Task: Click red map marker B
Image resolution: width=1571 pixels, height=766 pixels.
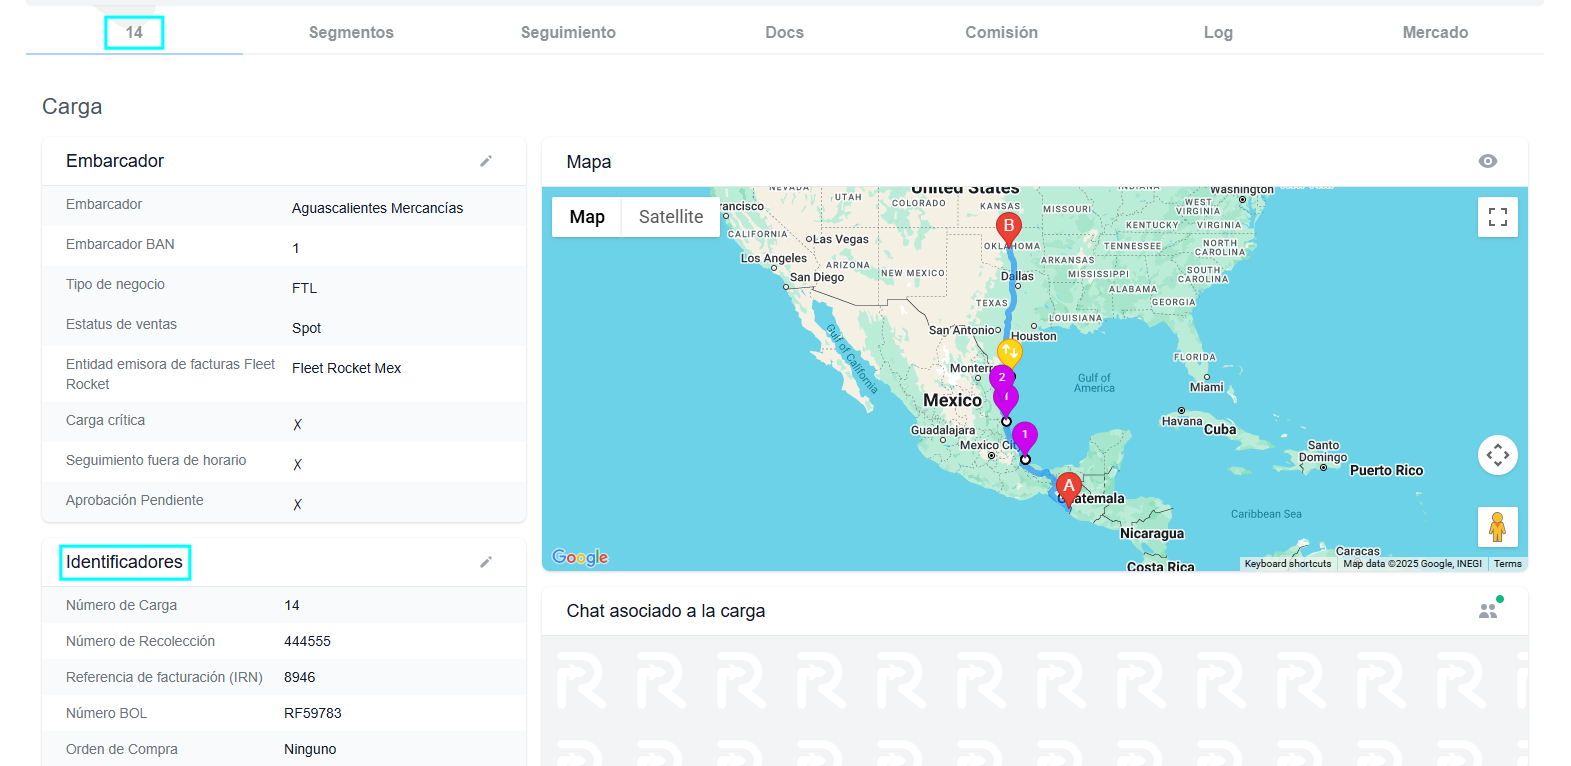Action: coord(1009,230)
